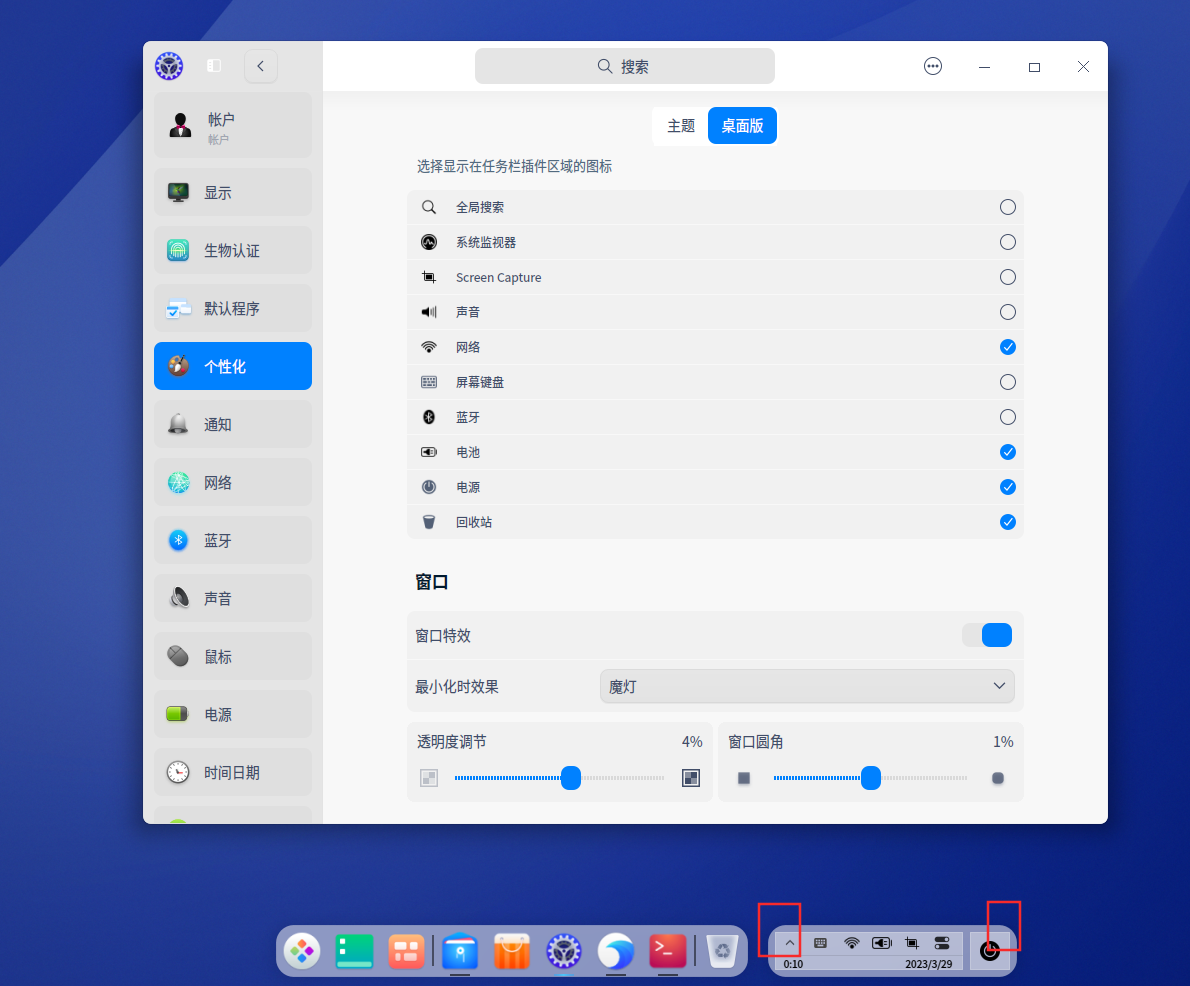1190x986 pixels.
Task: Open the 声音 category in the sidebar
Action: point(232,598)
